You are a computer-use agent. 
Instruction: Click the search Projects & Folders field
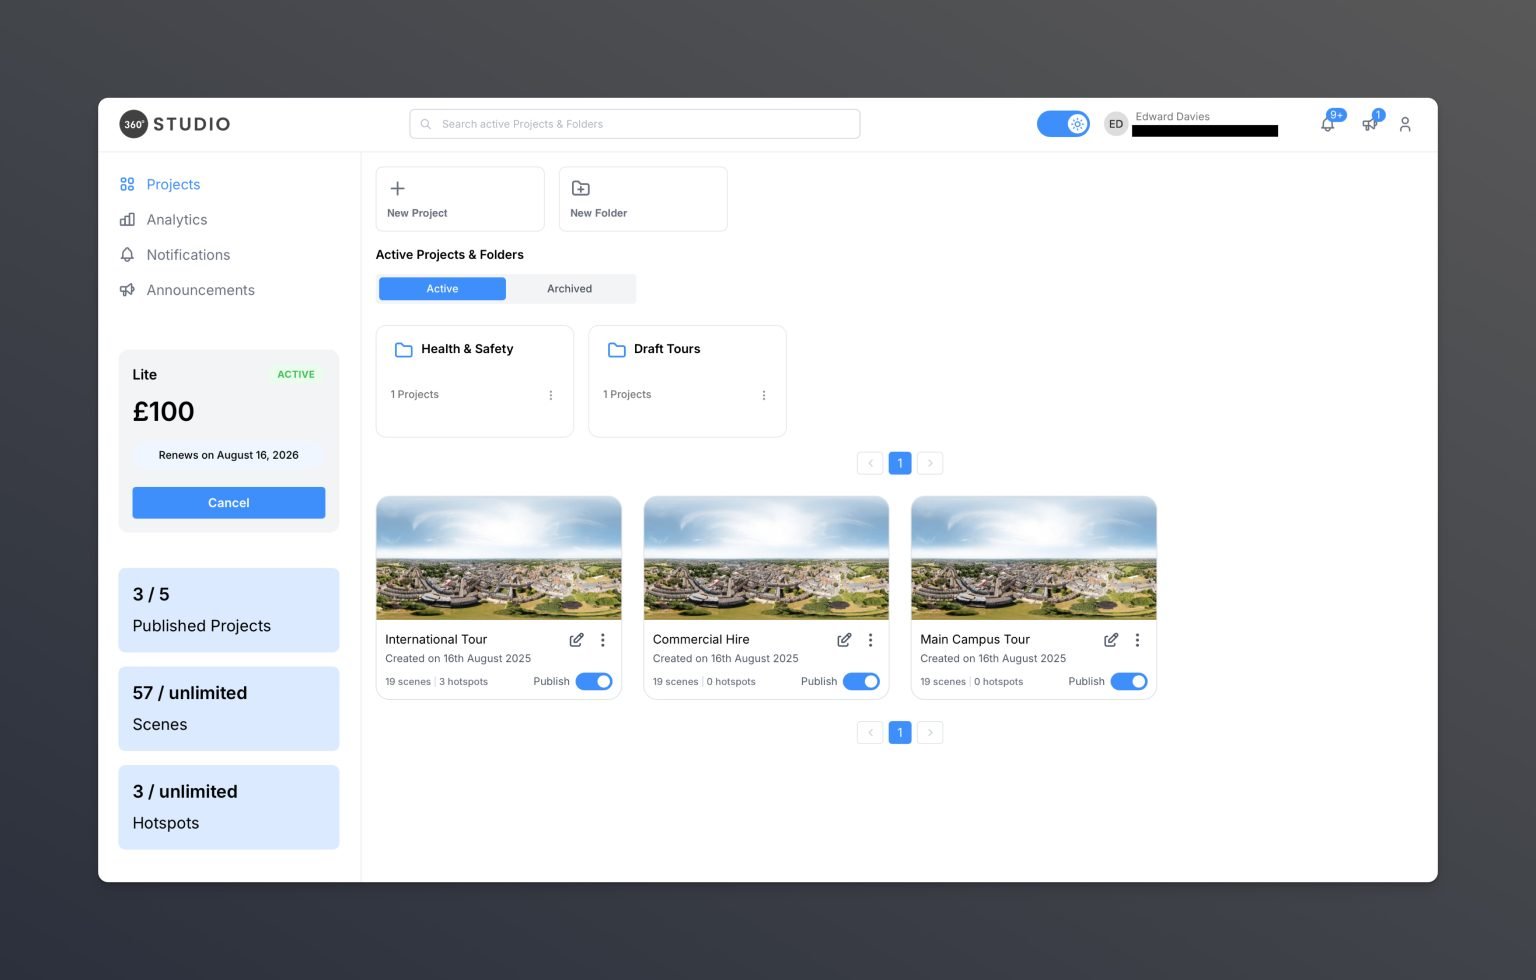(634, 124)
